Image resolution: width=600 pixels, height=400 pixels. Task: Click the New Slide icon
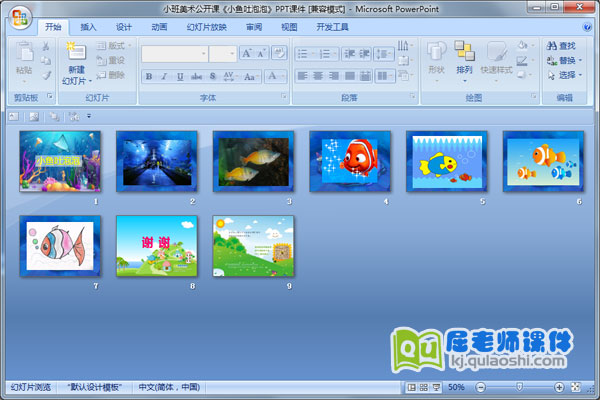coord(76,52)
